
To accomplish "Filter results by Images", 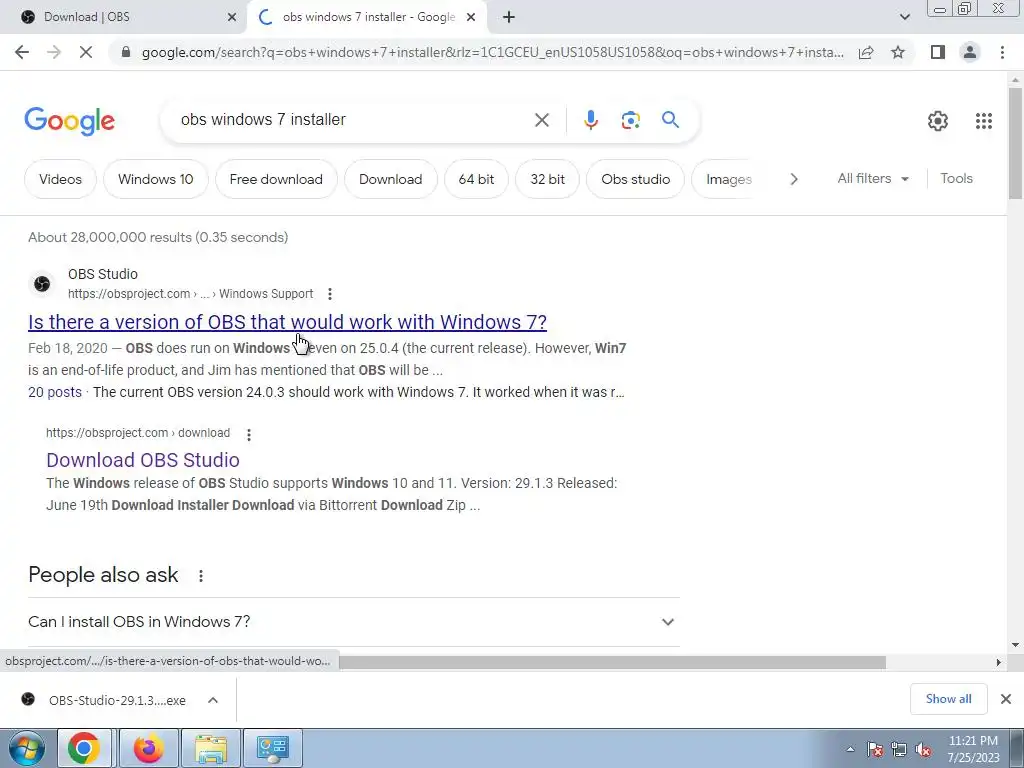I will (x=728, y=179).
